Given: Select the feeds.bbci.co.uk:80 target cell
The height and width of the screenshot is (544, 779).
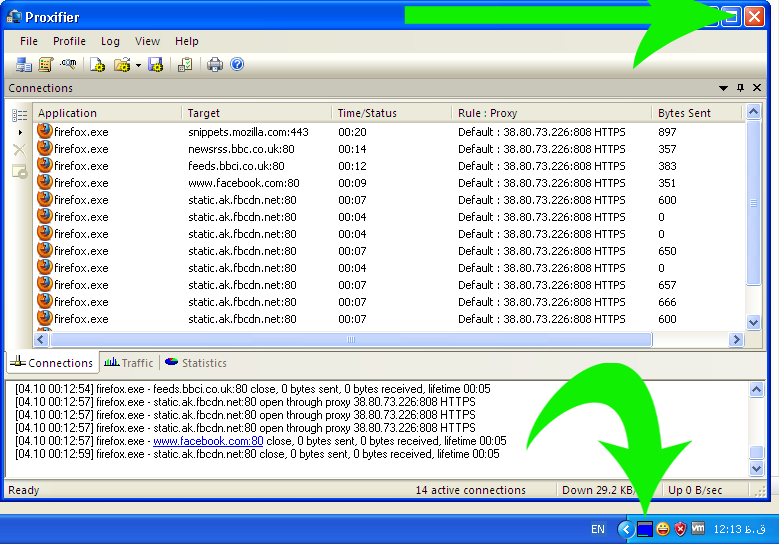Looking at the screenshot, I should pyautogui.click(x=236, y=166).
